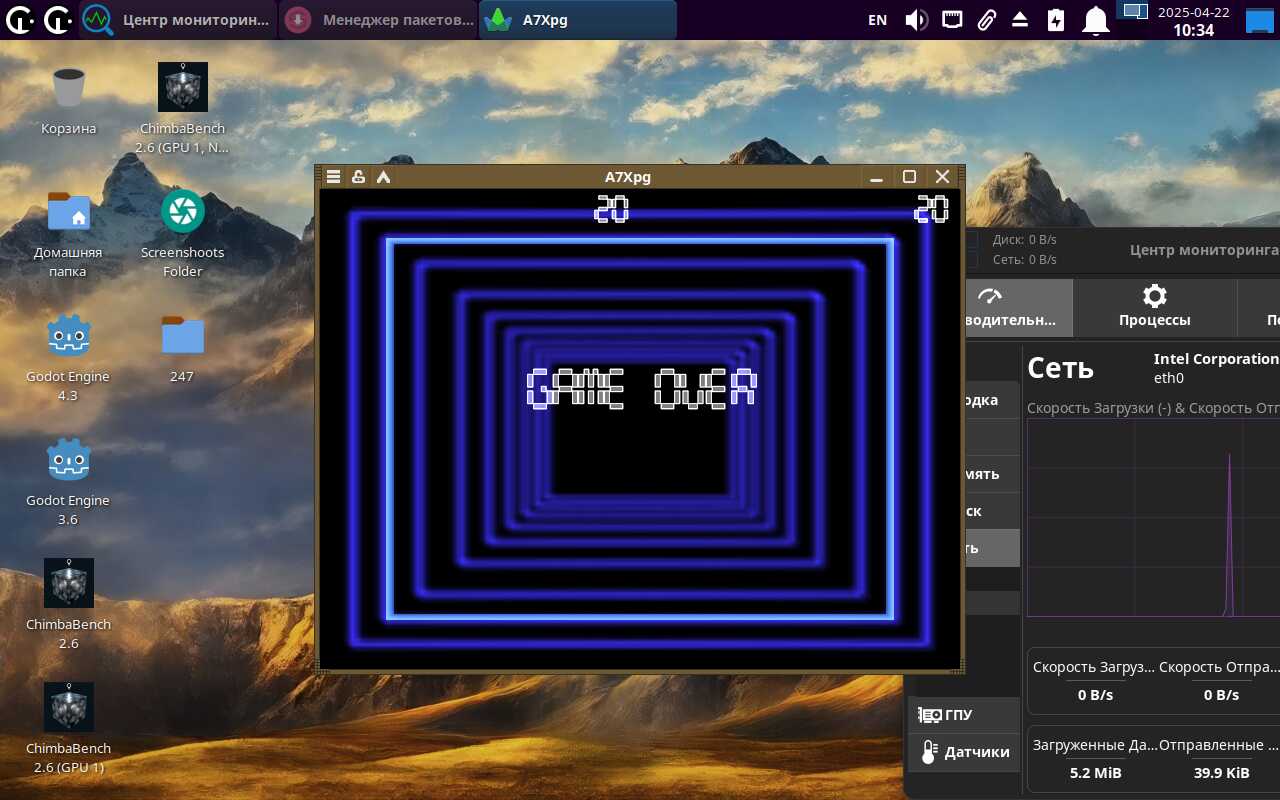Click the center score 20 in A7Xpg
1280x800 pixels.
[x=611, y=209]
